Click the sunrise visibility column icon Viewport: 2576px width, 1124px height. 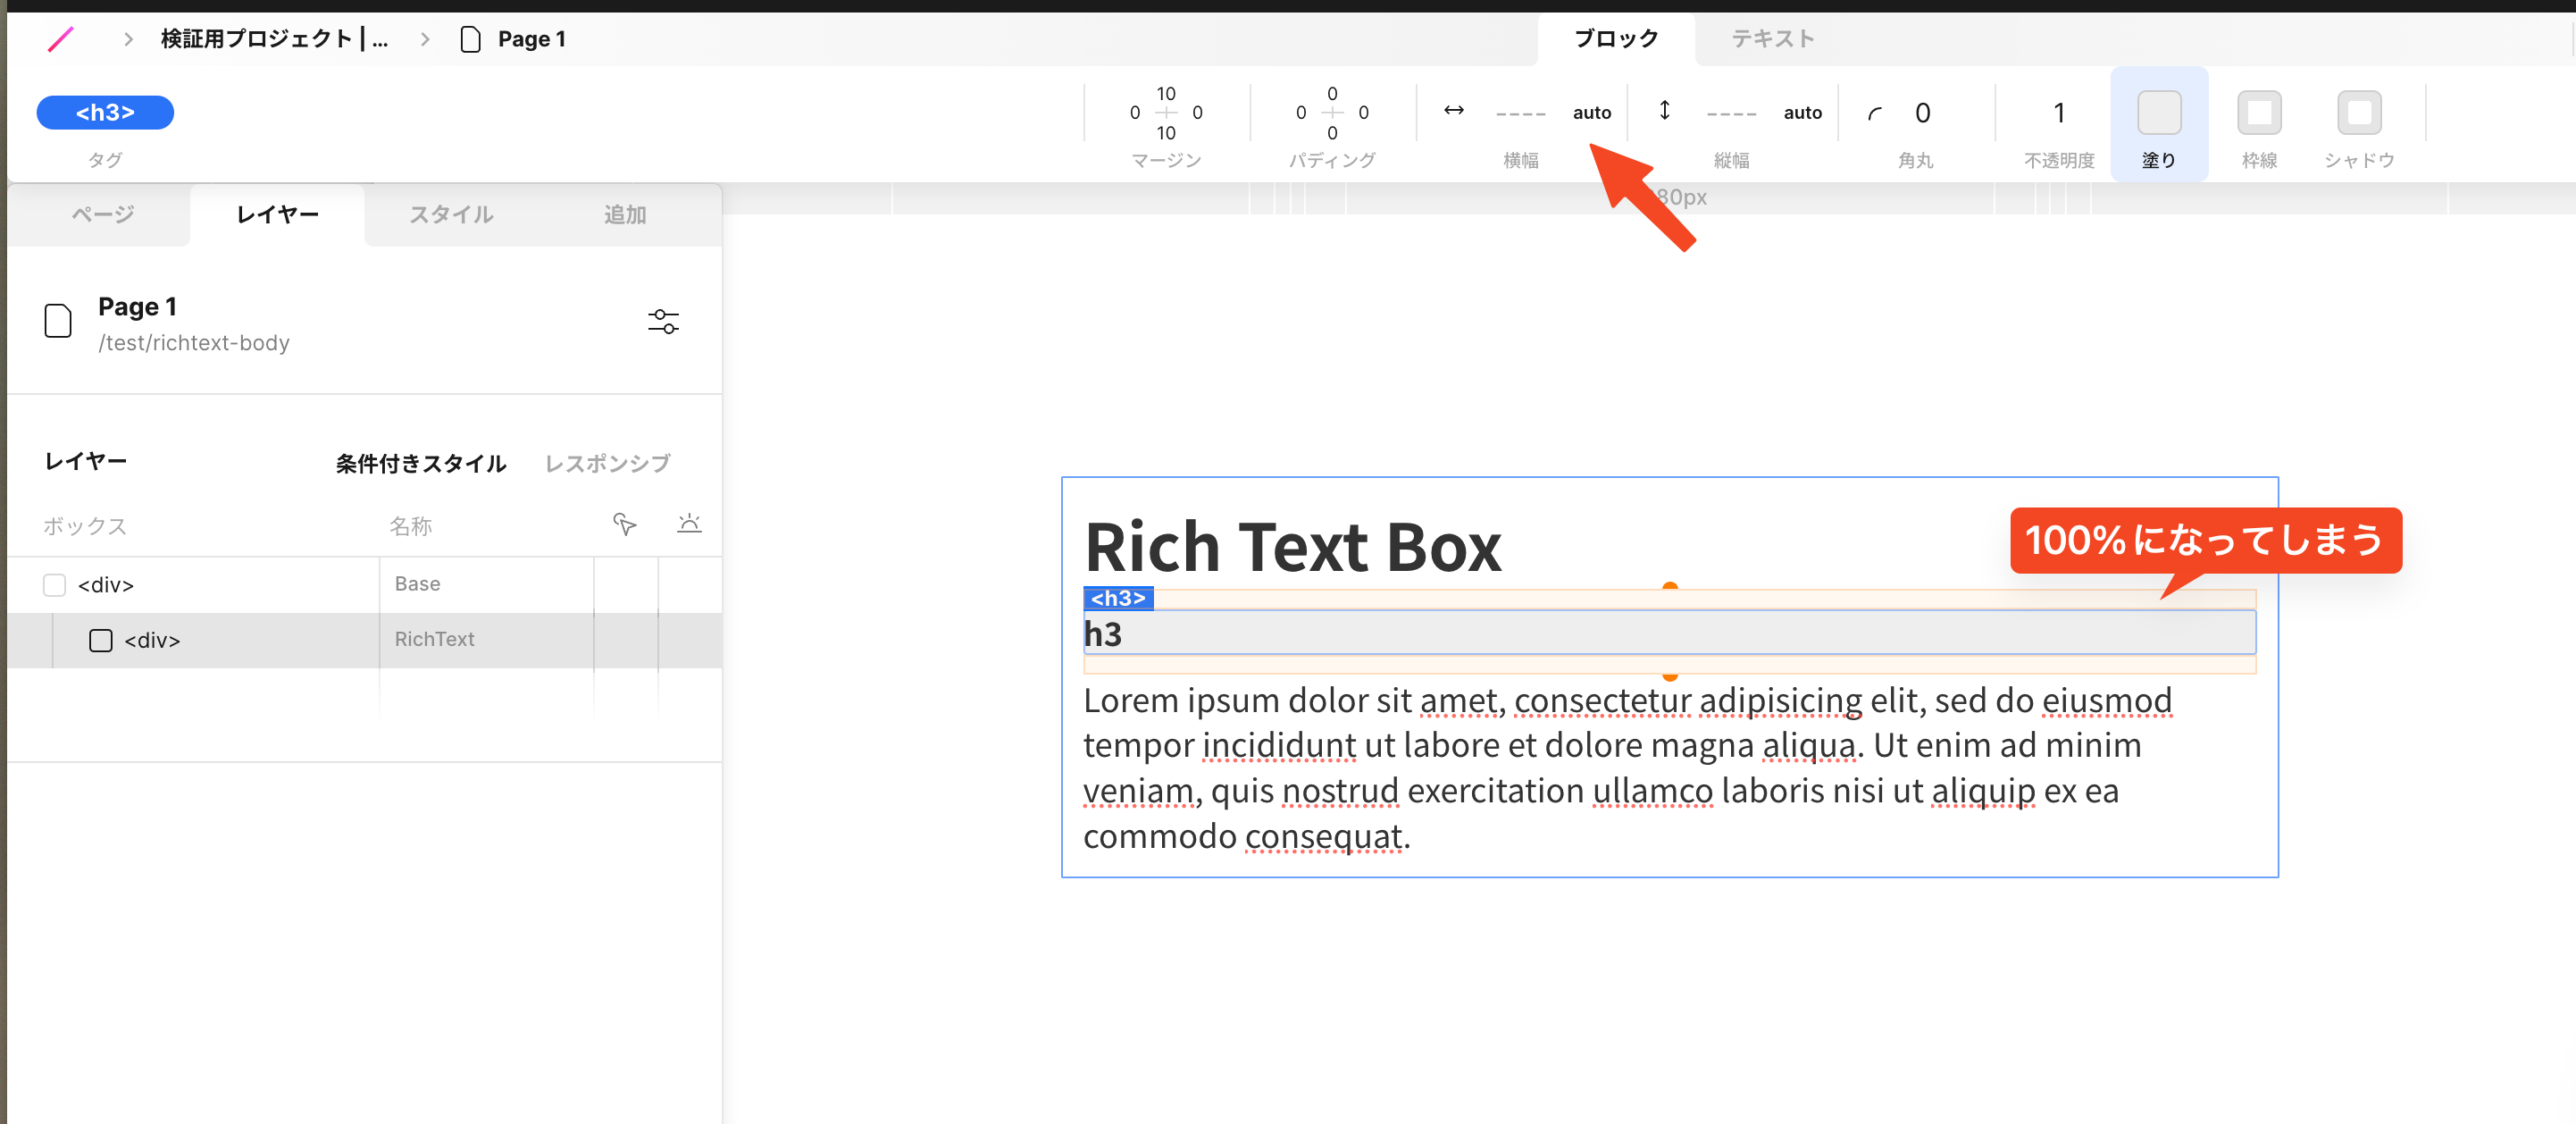(x=689, y=523)
